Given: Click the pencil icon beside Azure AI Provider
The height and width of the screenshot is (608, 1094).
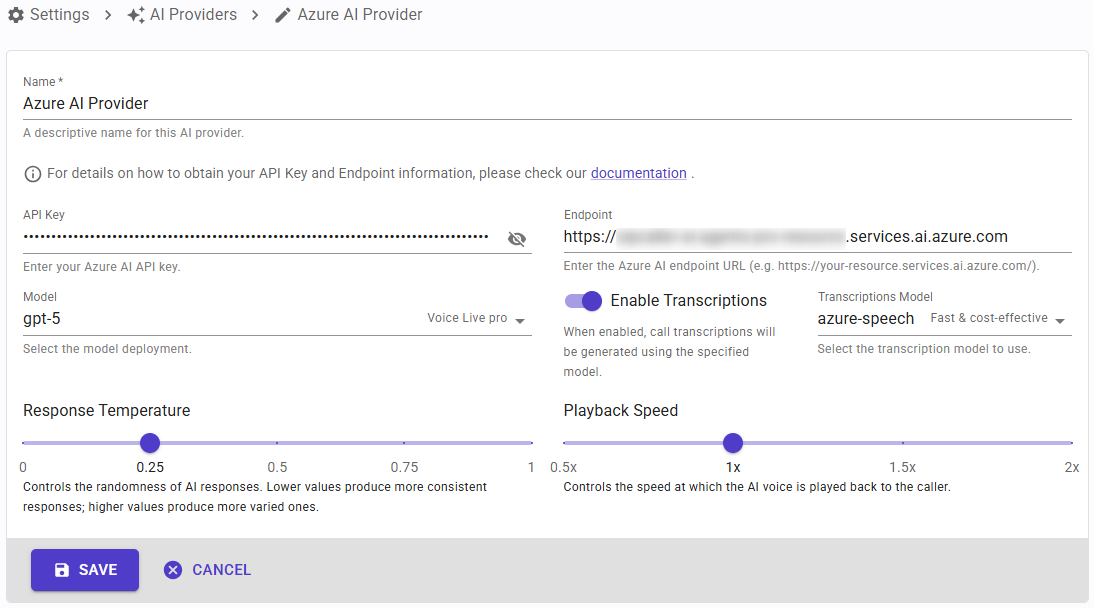Looking at the screenshot, I should pyautogui.click(x=283, y=15).
